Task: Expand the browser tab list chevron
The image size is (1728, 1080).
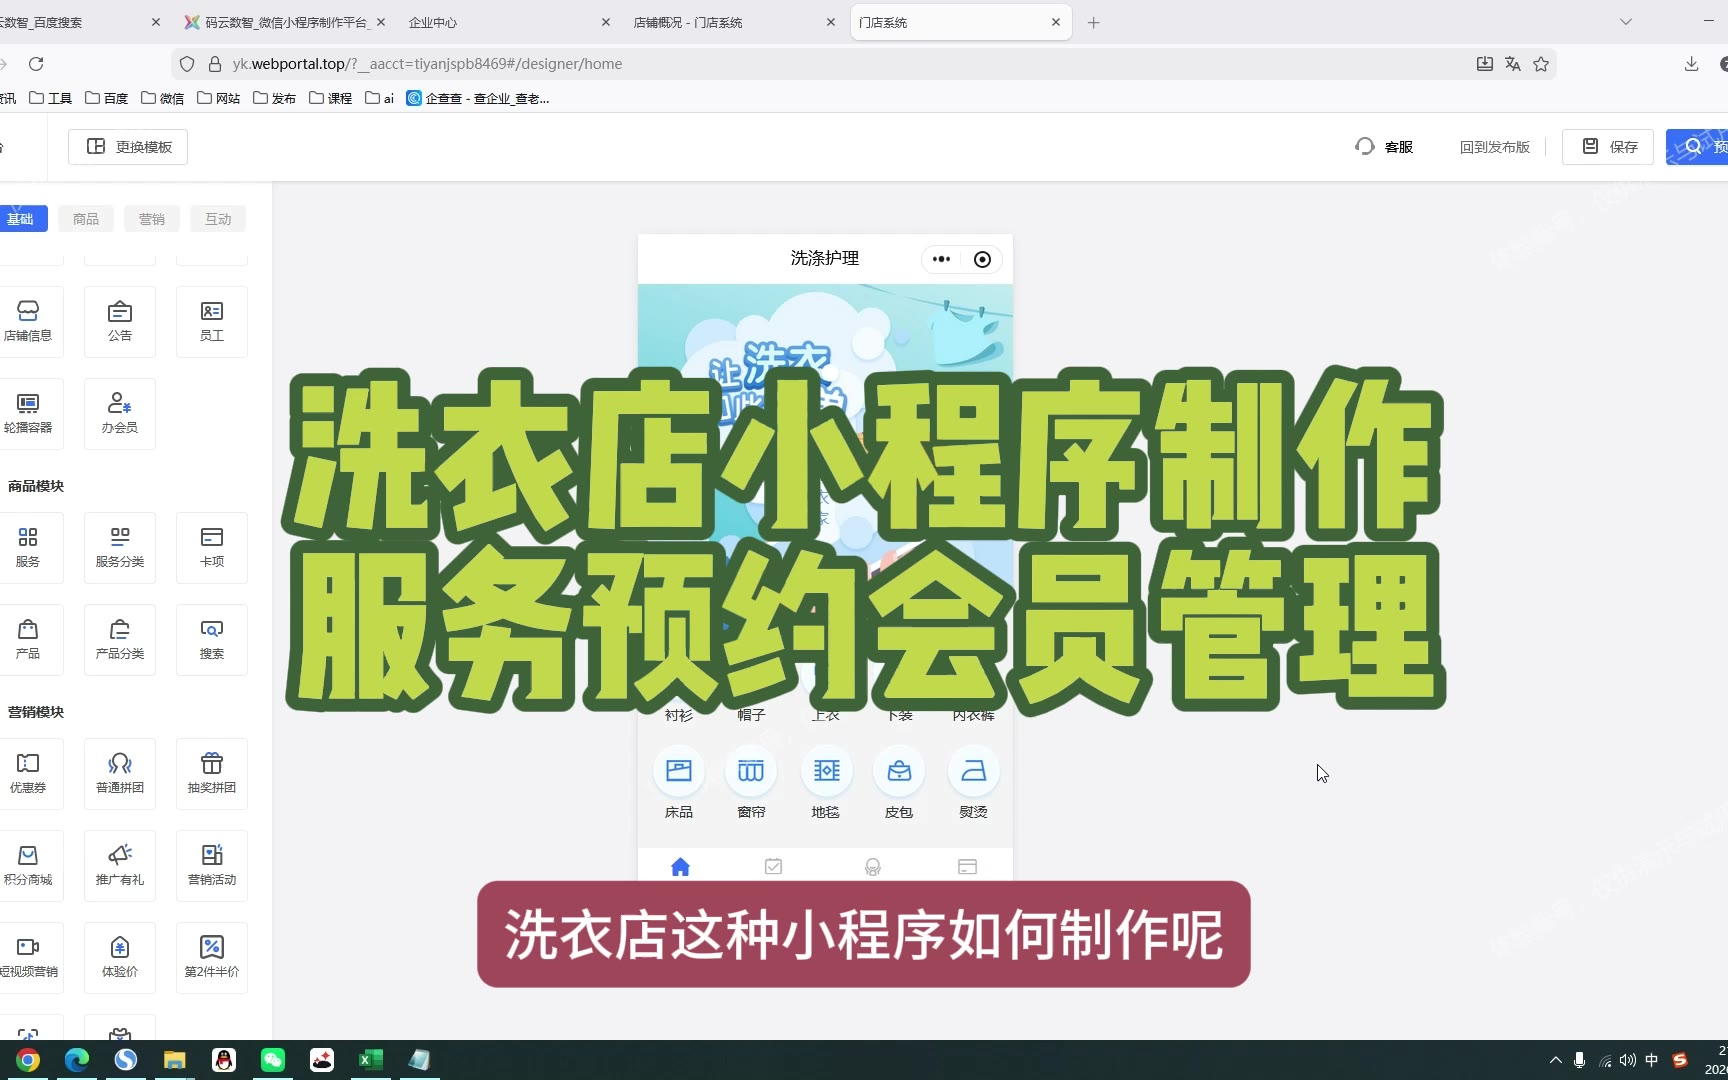Action: [x=1626, y=22]
